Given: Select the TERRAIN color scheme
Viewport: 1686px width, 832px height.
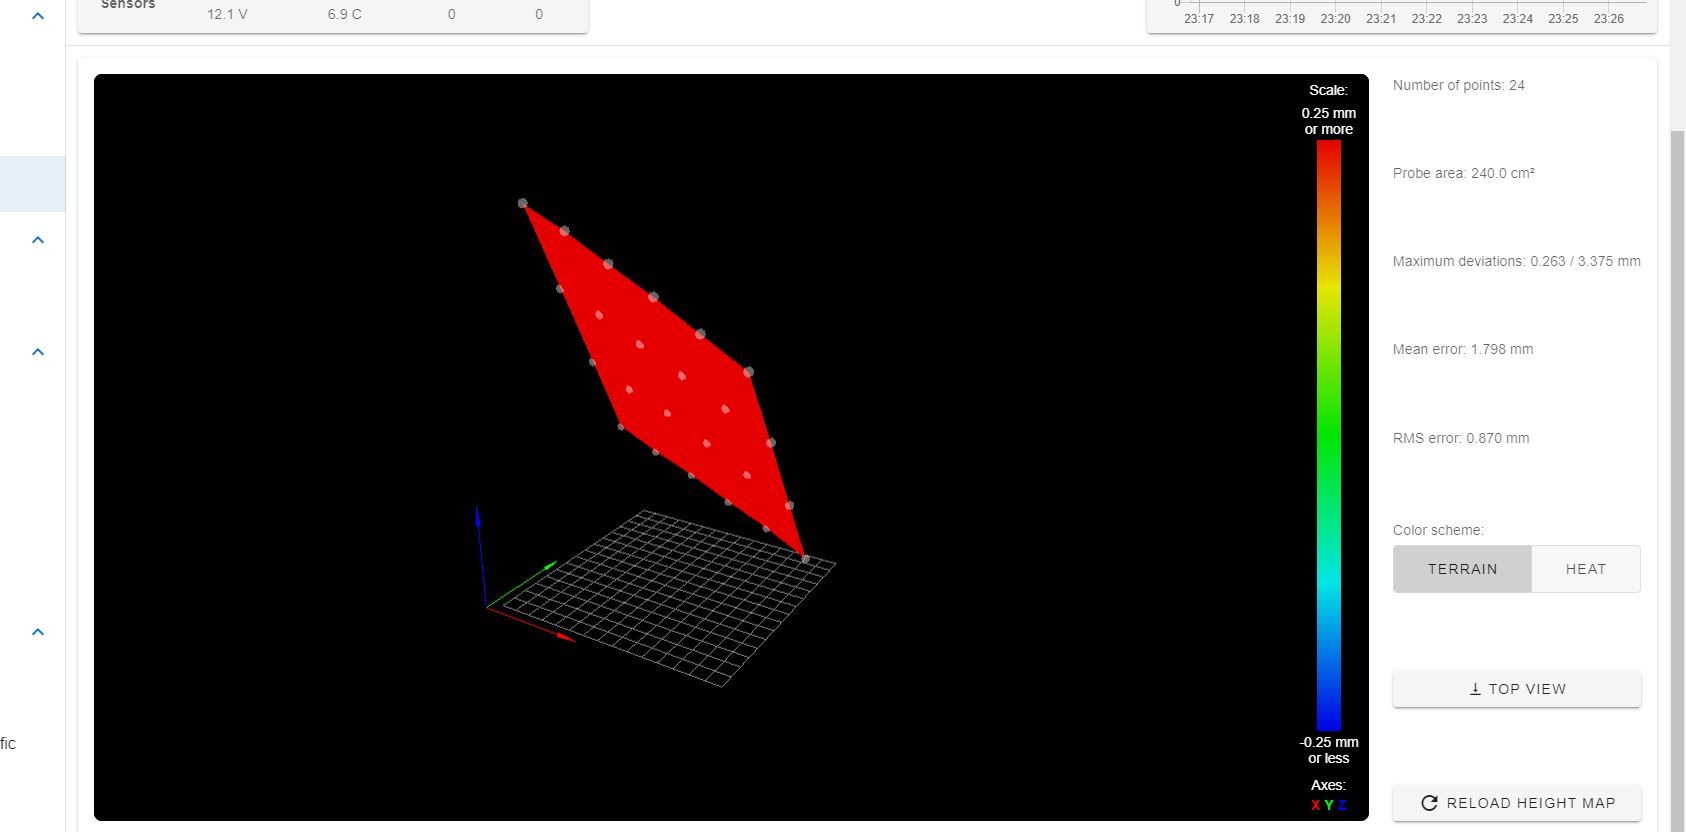Looking at the screenshot, I should [x=1462, y=569].
